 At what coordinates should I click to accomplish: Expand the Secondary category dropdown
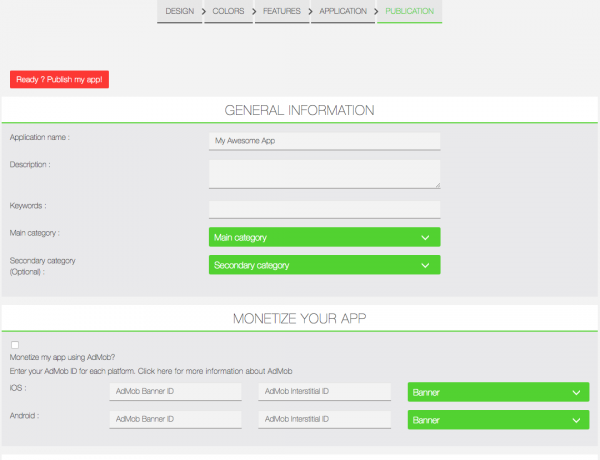(x=324, y=265)
